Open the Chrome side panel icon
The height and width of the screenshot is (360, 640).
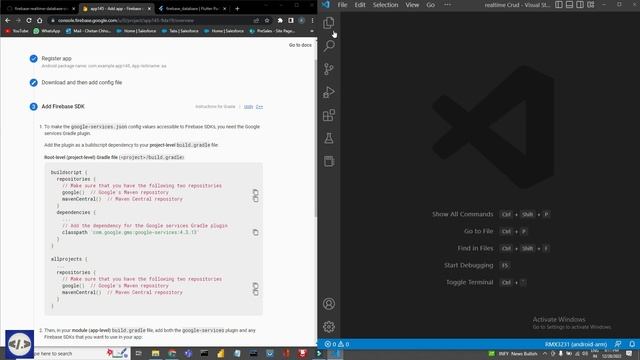coord(291,20)
